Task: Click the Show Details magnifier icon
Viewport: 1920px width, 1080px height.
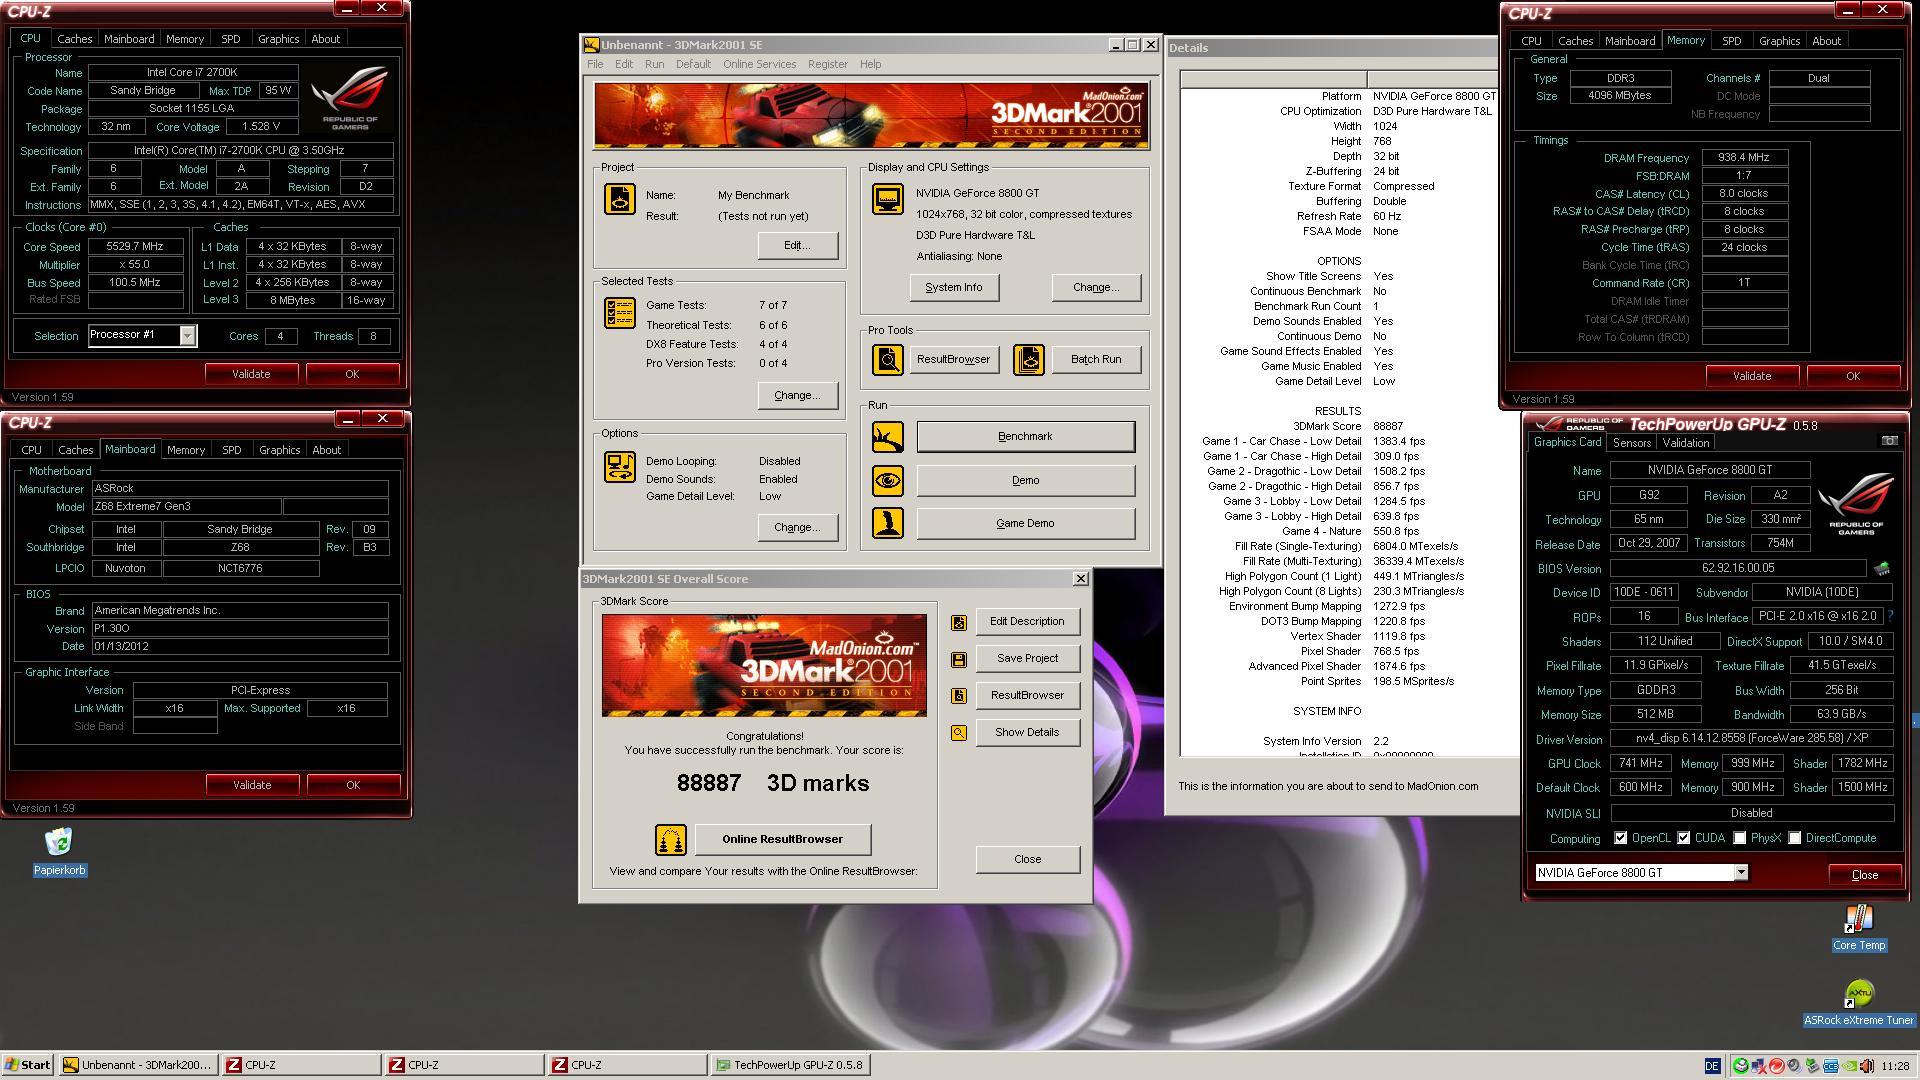Action: 958,733
